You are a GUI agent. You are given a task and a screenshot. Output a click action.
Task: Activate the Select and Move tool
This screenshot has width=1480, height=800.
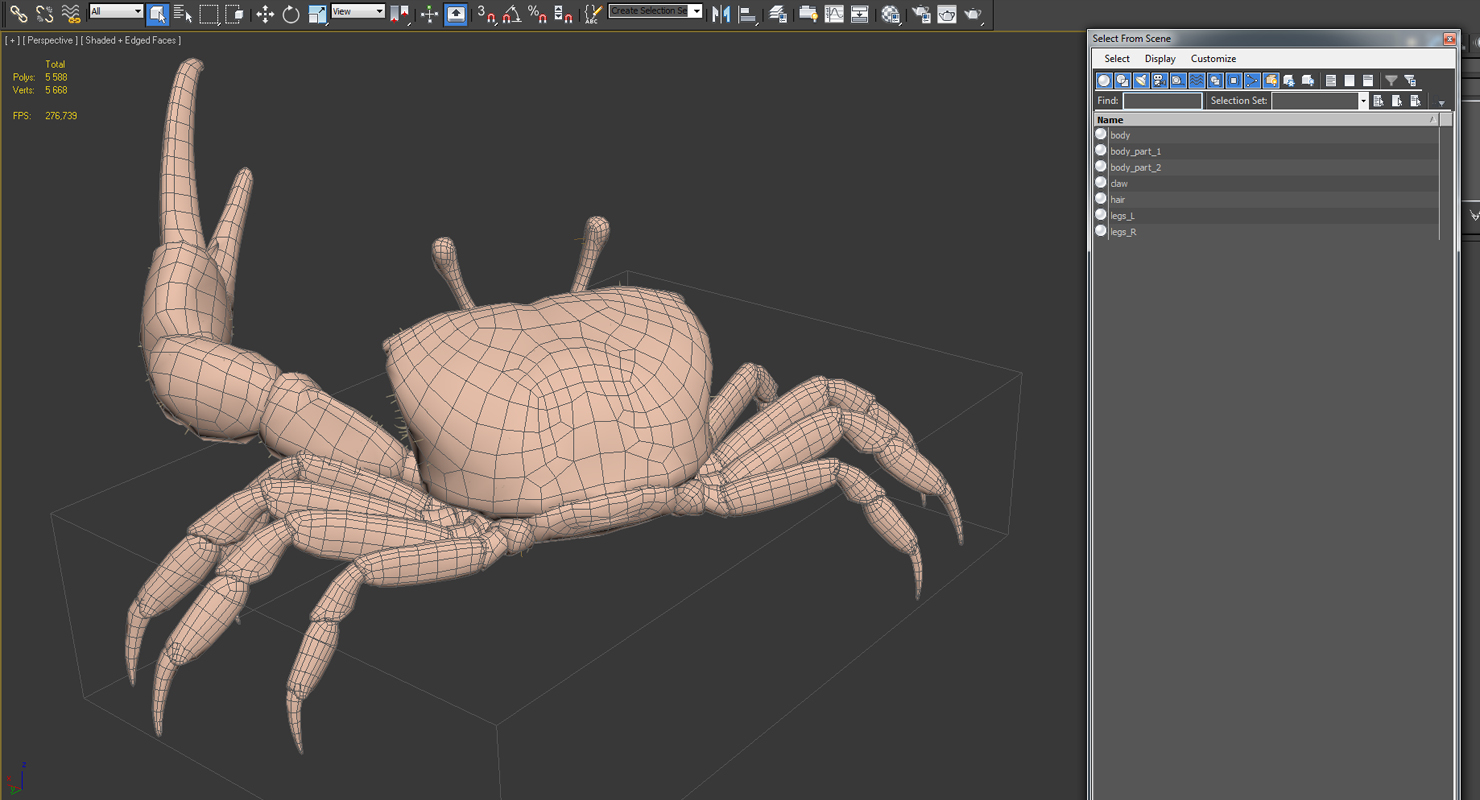(265, 14)
